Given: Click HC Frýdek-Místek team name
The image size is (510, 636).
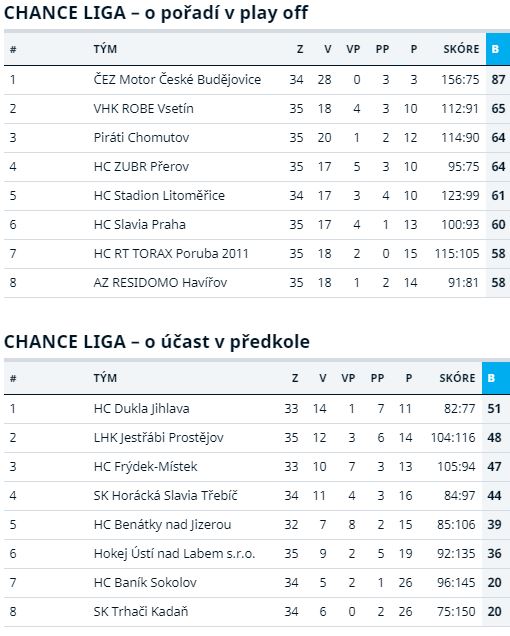Looking at the screenshot, I should (145, 466).
